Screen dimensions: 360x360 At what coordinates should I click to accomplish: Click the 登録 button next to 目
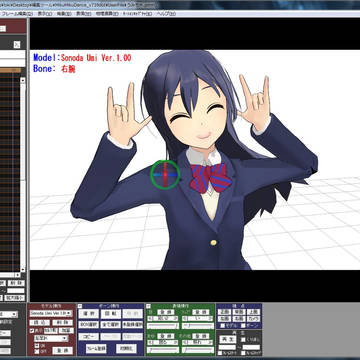pos(166,312)
